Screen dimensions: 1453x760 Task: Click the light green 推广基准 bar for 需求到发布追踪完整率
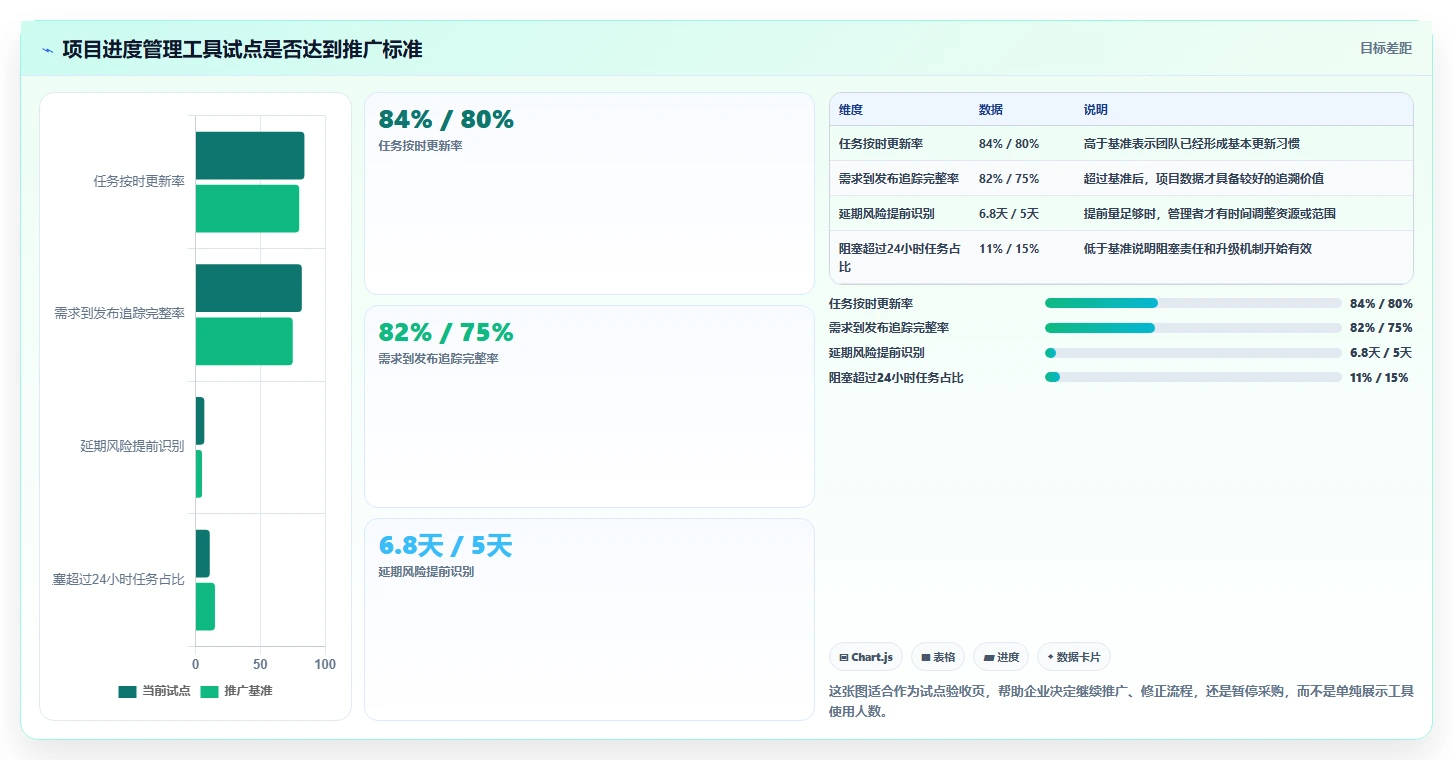coord(244,341)
